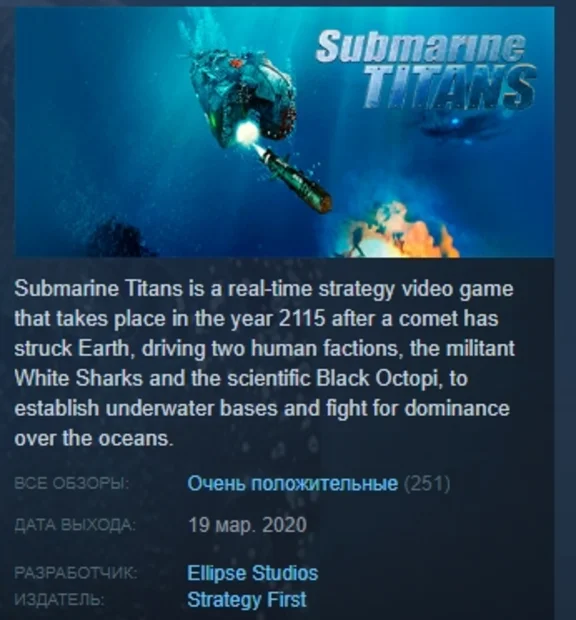576x620 pixels.
Task: Click the 'РАЗРАБОТЧИК:' label
Action: (76, 573)
